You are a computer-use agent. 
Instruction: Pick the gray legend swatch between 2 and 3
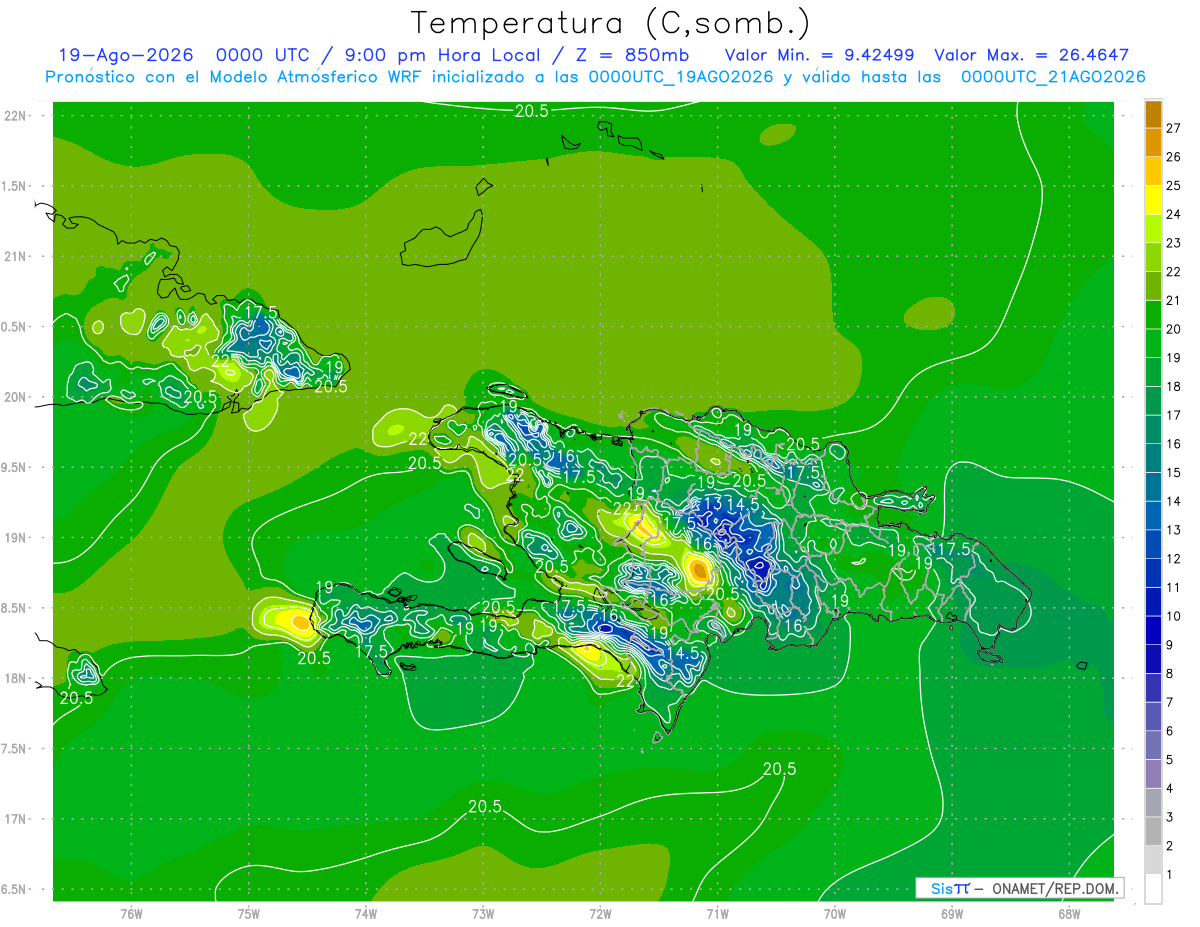1153,831
